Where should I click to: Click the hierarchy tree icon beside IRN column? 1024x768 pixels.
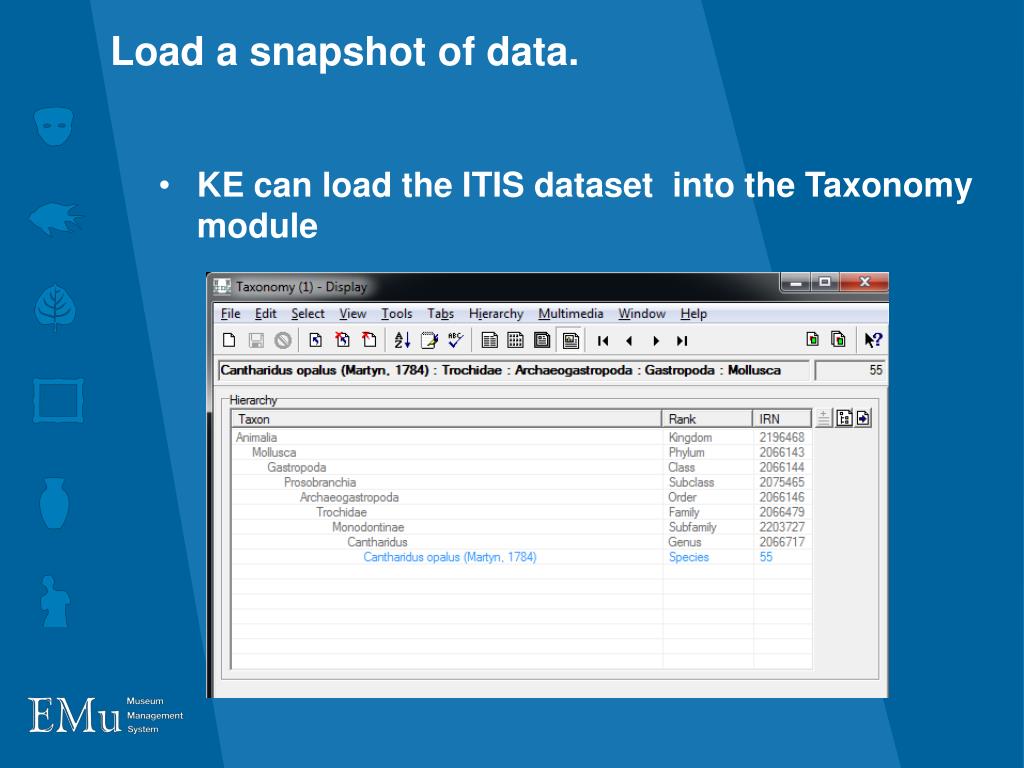tap(844, 418)
